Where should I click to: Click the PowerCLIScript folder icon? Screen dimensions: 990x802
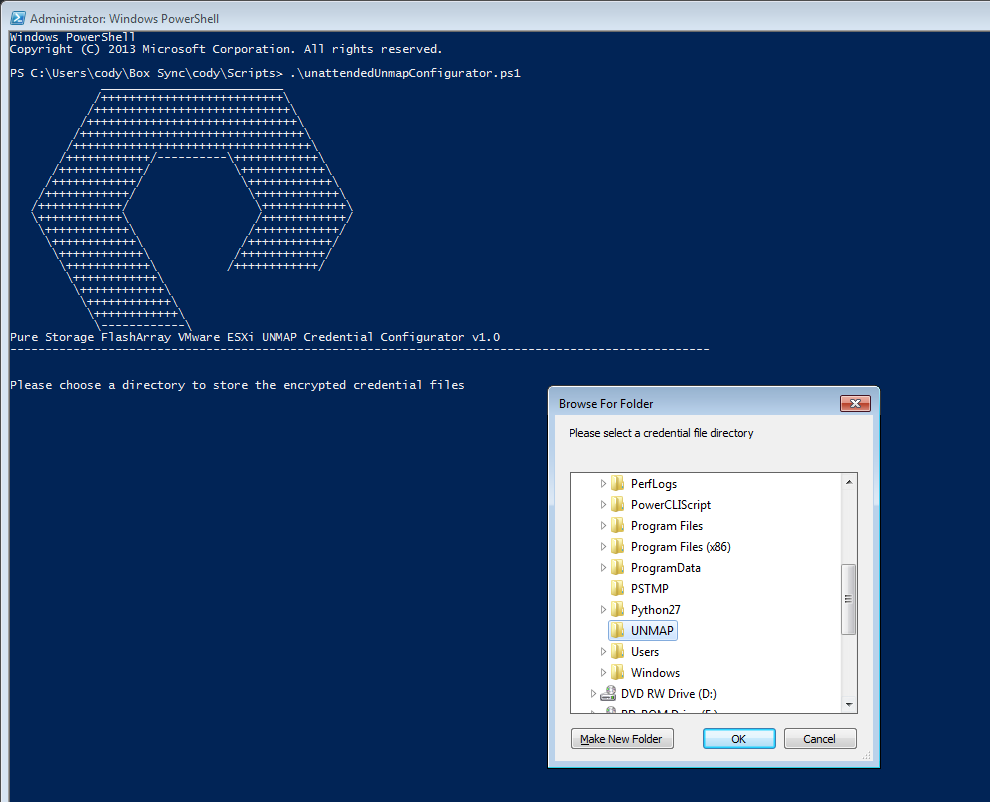[x=617, y=504]
